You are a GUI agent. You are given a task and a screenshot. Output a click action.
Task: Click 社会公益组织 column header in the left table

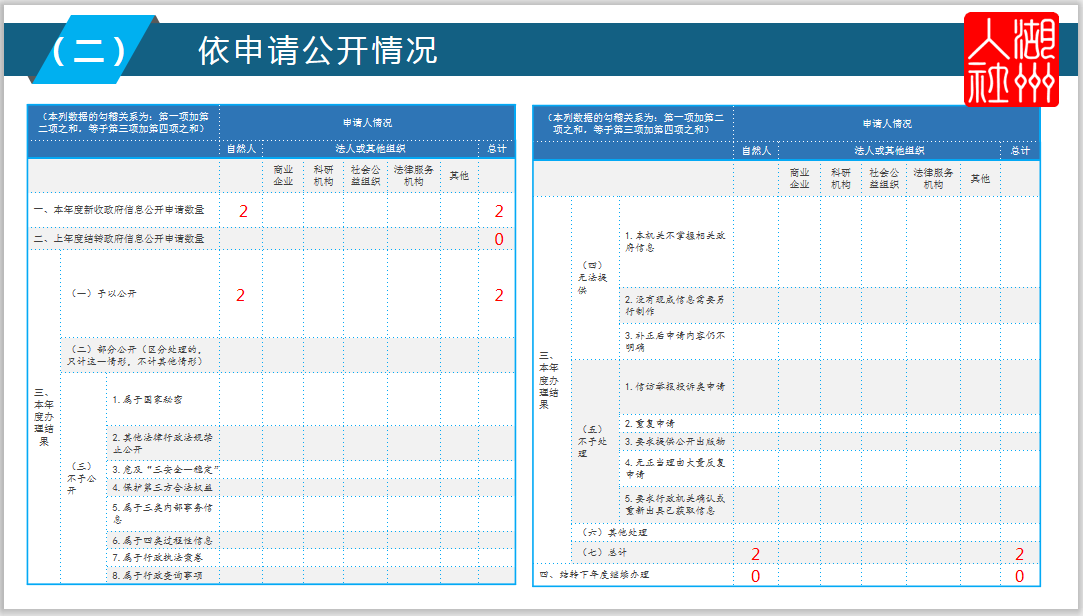365,175
